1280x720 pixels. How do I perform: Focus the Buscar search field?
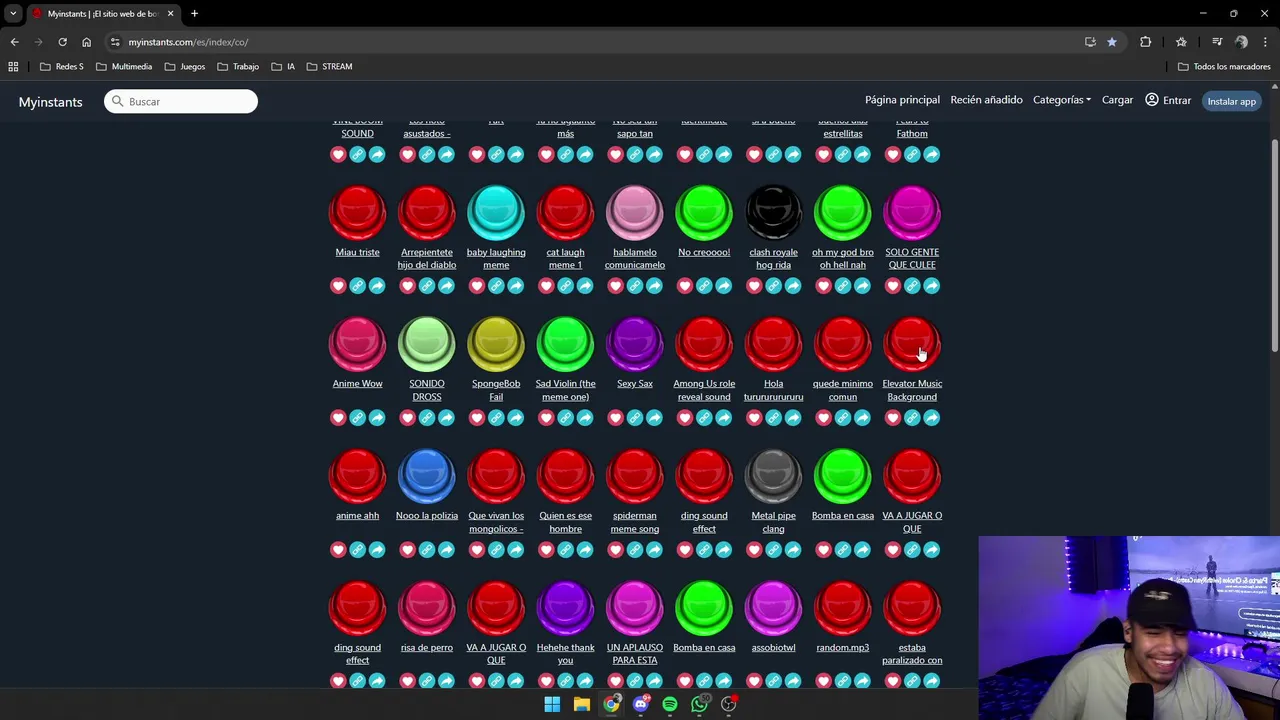(x=181, y=101)
